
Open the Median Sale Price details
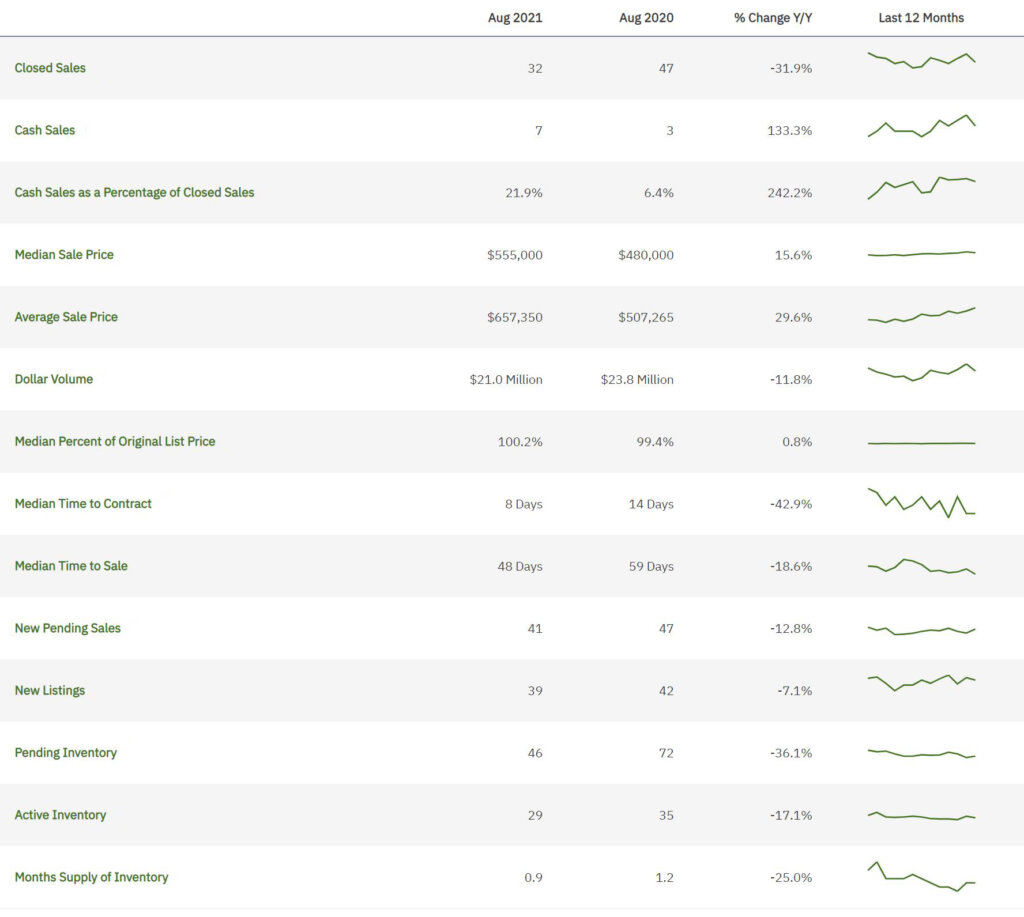click(63, 255)
